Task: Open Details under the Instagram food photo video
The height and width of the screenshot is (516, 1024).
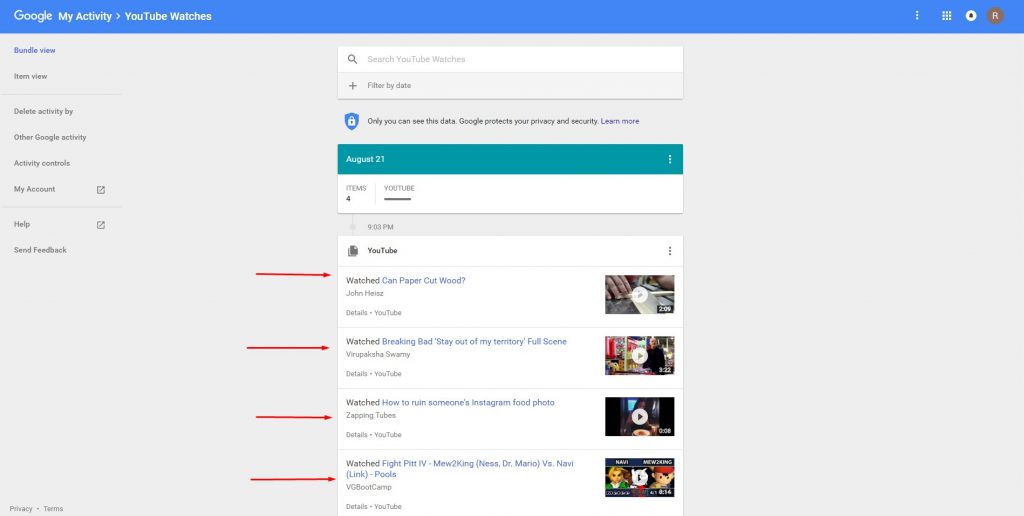Action: tap(357, 434)
